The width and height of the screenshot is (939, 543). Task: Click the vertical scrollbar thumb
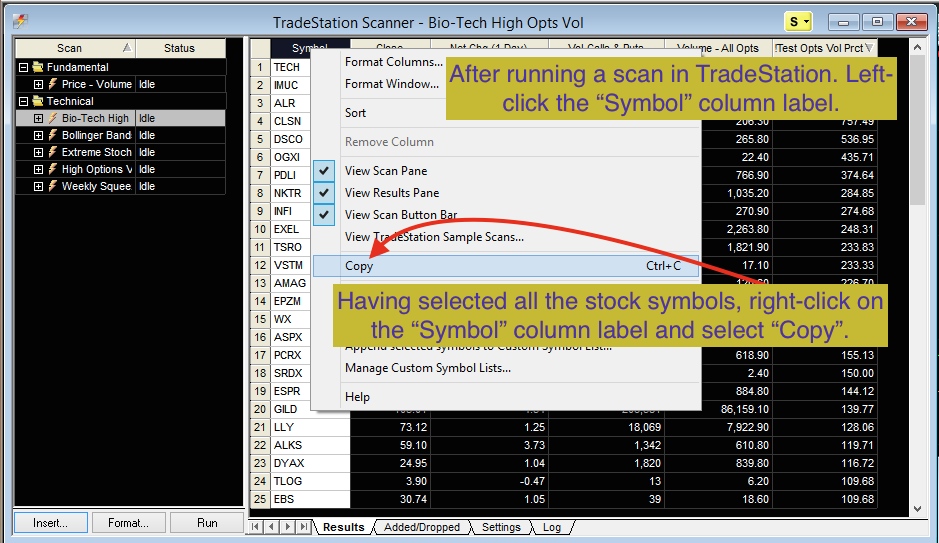(x=917, y=131)
